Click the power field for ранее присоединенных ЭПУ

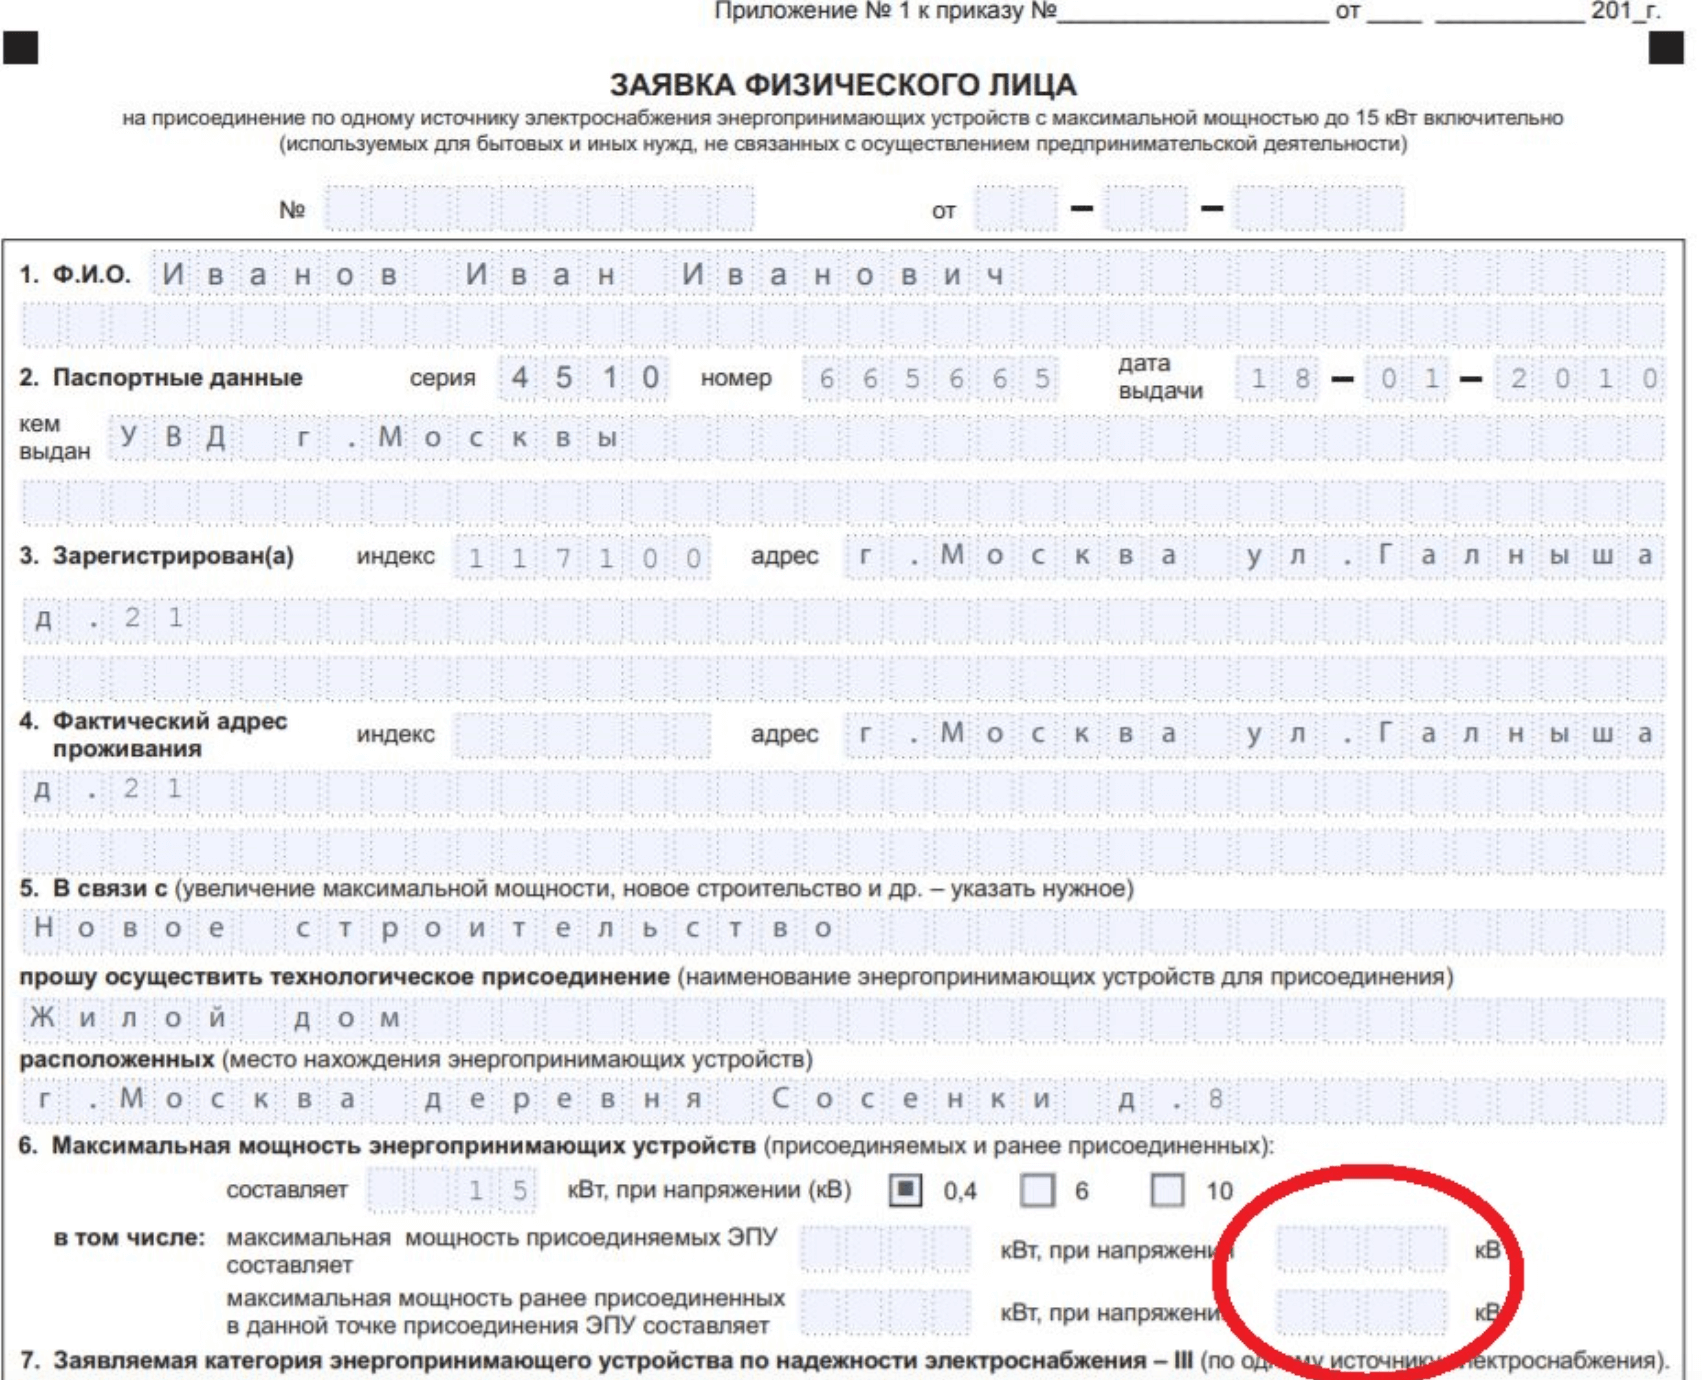[x=886, y=1312]
